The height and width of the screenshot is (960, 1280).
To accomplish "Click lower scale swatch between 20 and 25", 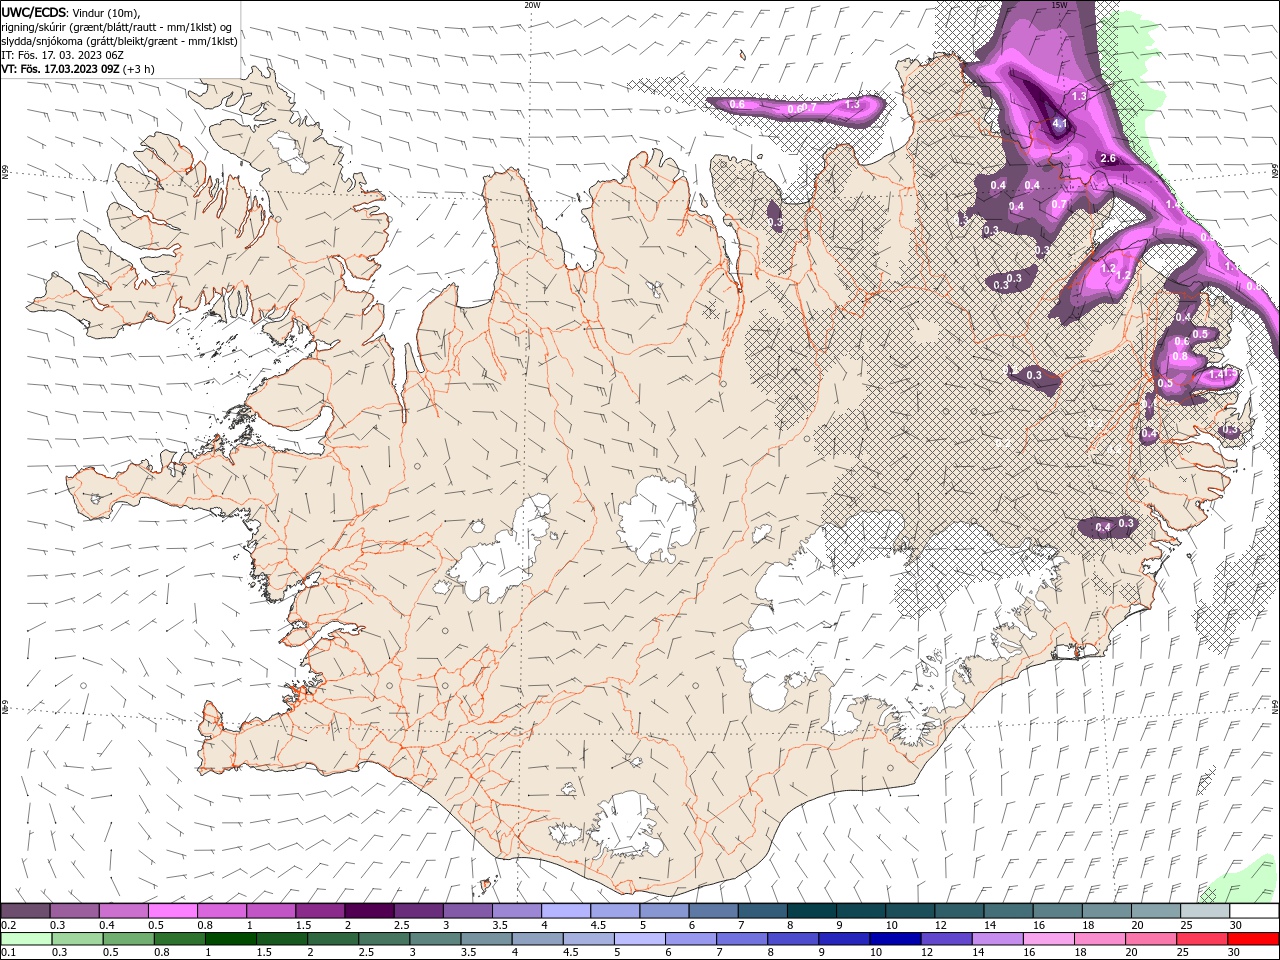I will pos(1149,939).
